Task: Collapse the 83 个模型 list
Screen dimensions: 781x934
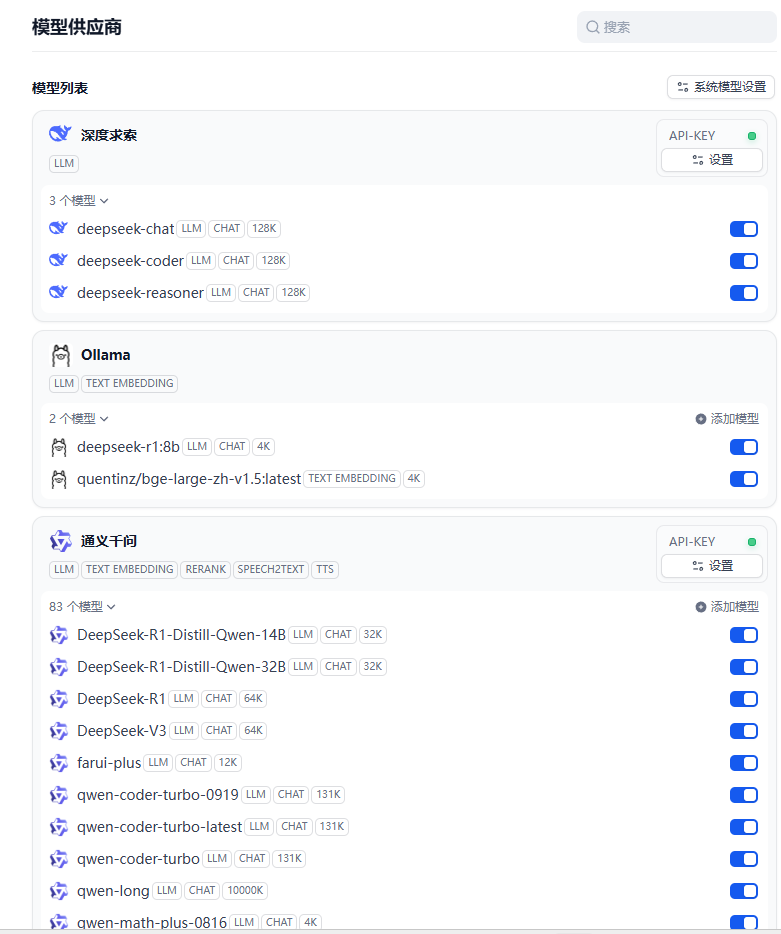Action: tap(82, 607)
